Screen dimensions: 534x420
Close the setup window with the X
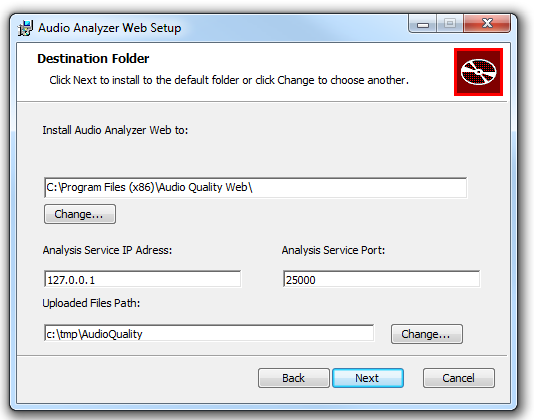pos(487,24)
